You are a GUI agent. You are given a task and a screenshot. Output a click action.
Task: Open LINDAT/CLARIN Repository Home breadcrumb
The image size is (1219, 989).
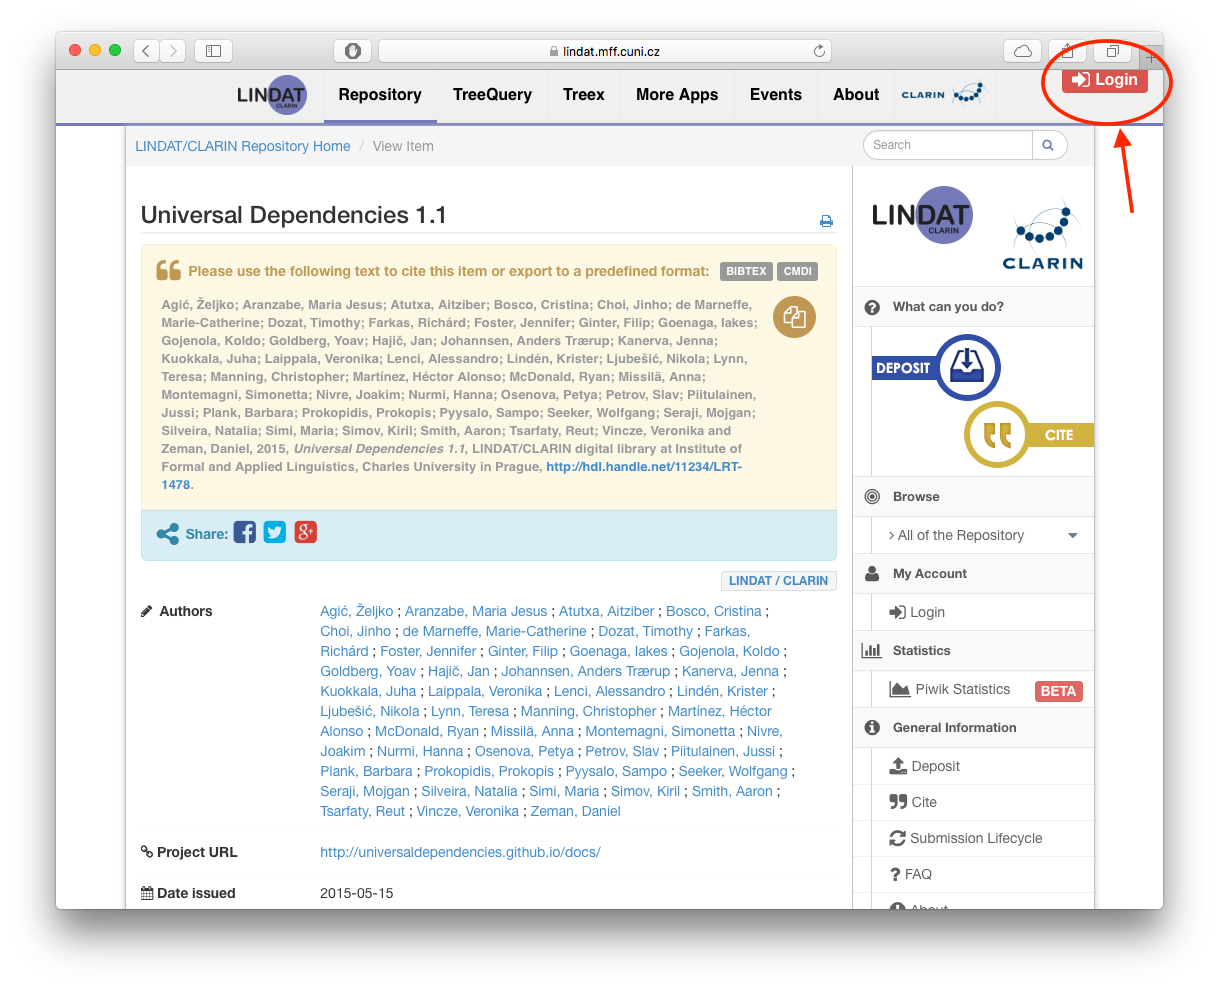click(x=243, y=146)
